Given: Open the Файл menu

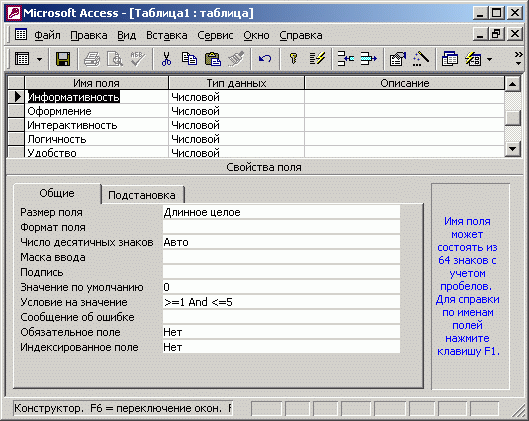Looking at the screenshot, I should 47,35.
